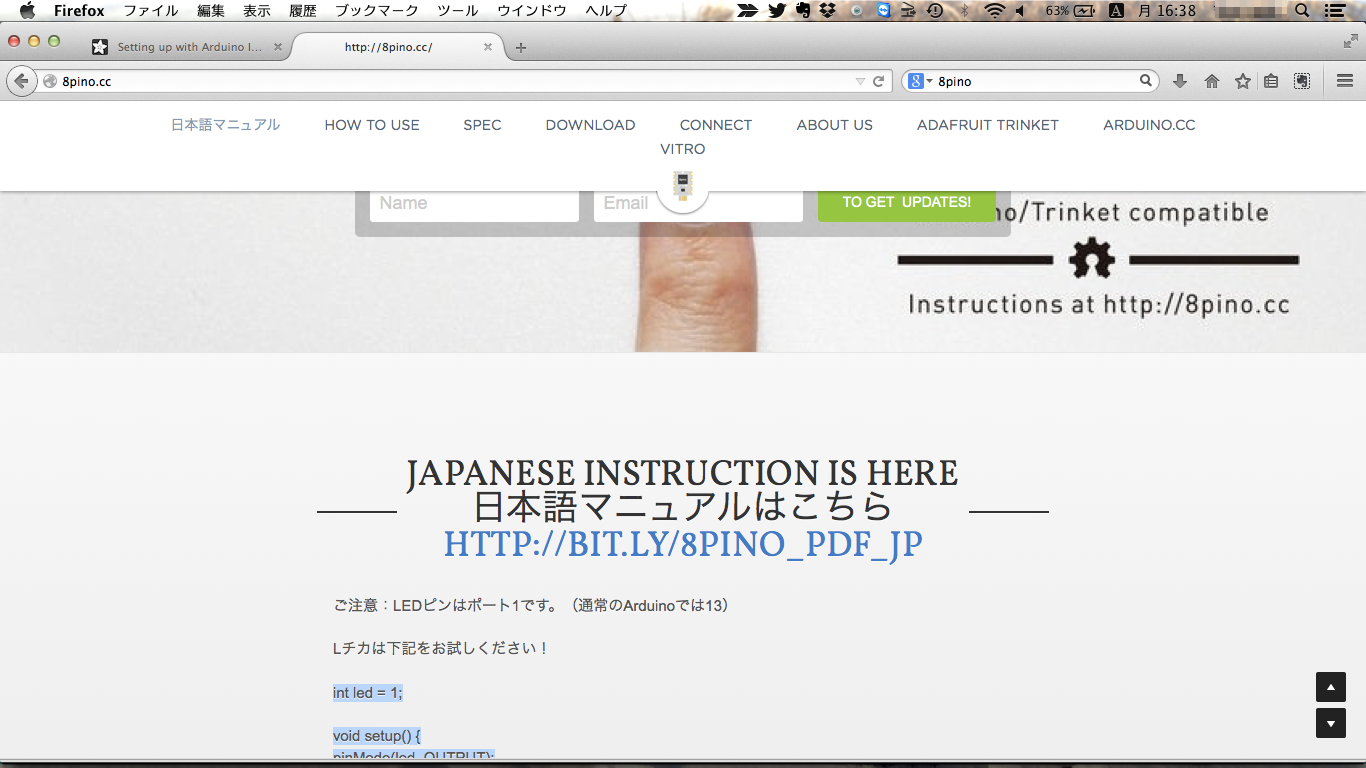Screen dimensions: 1366x768
Task: Open the CONNECT navigation link
Action: (x=716, y=125)
